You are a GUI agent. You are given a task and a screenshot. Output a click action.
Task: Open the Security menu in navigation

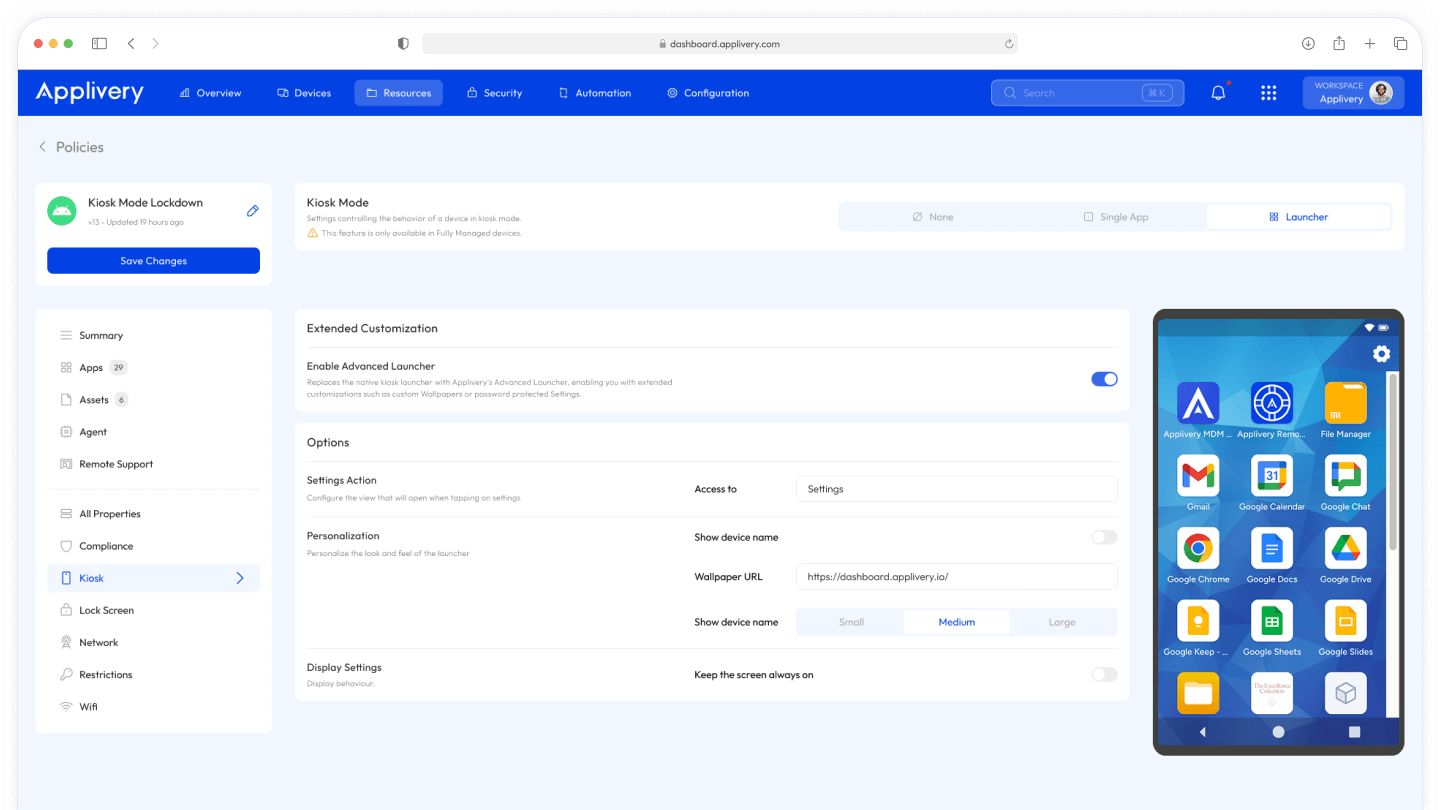click(x=494, y=93)
